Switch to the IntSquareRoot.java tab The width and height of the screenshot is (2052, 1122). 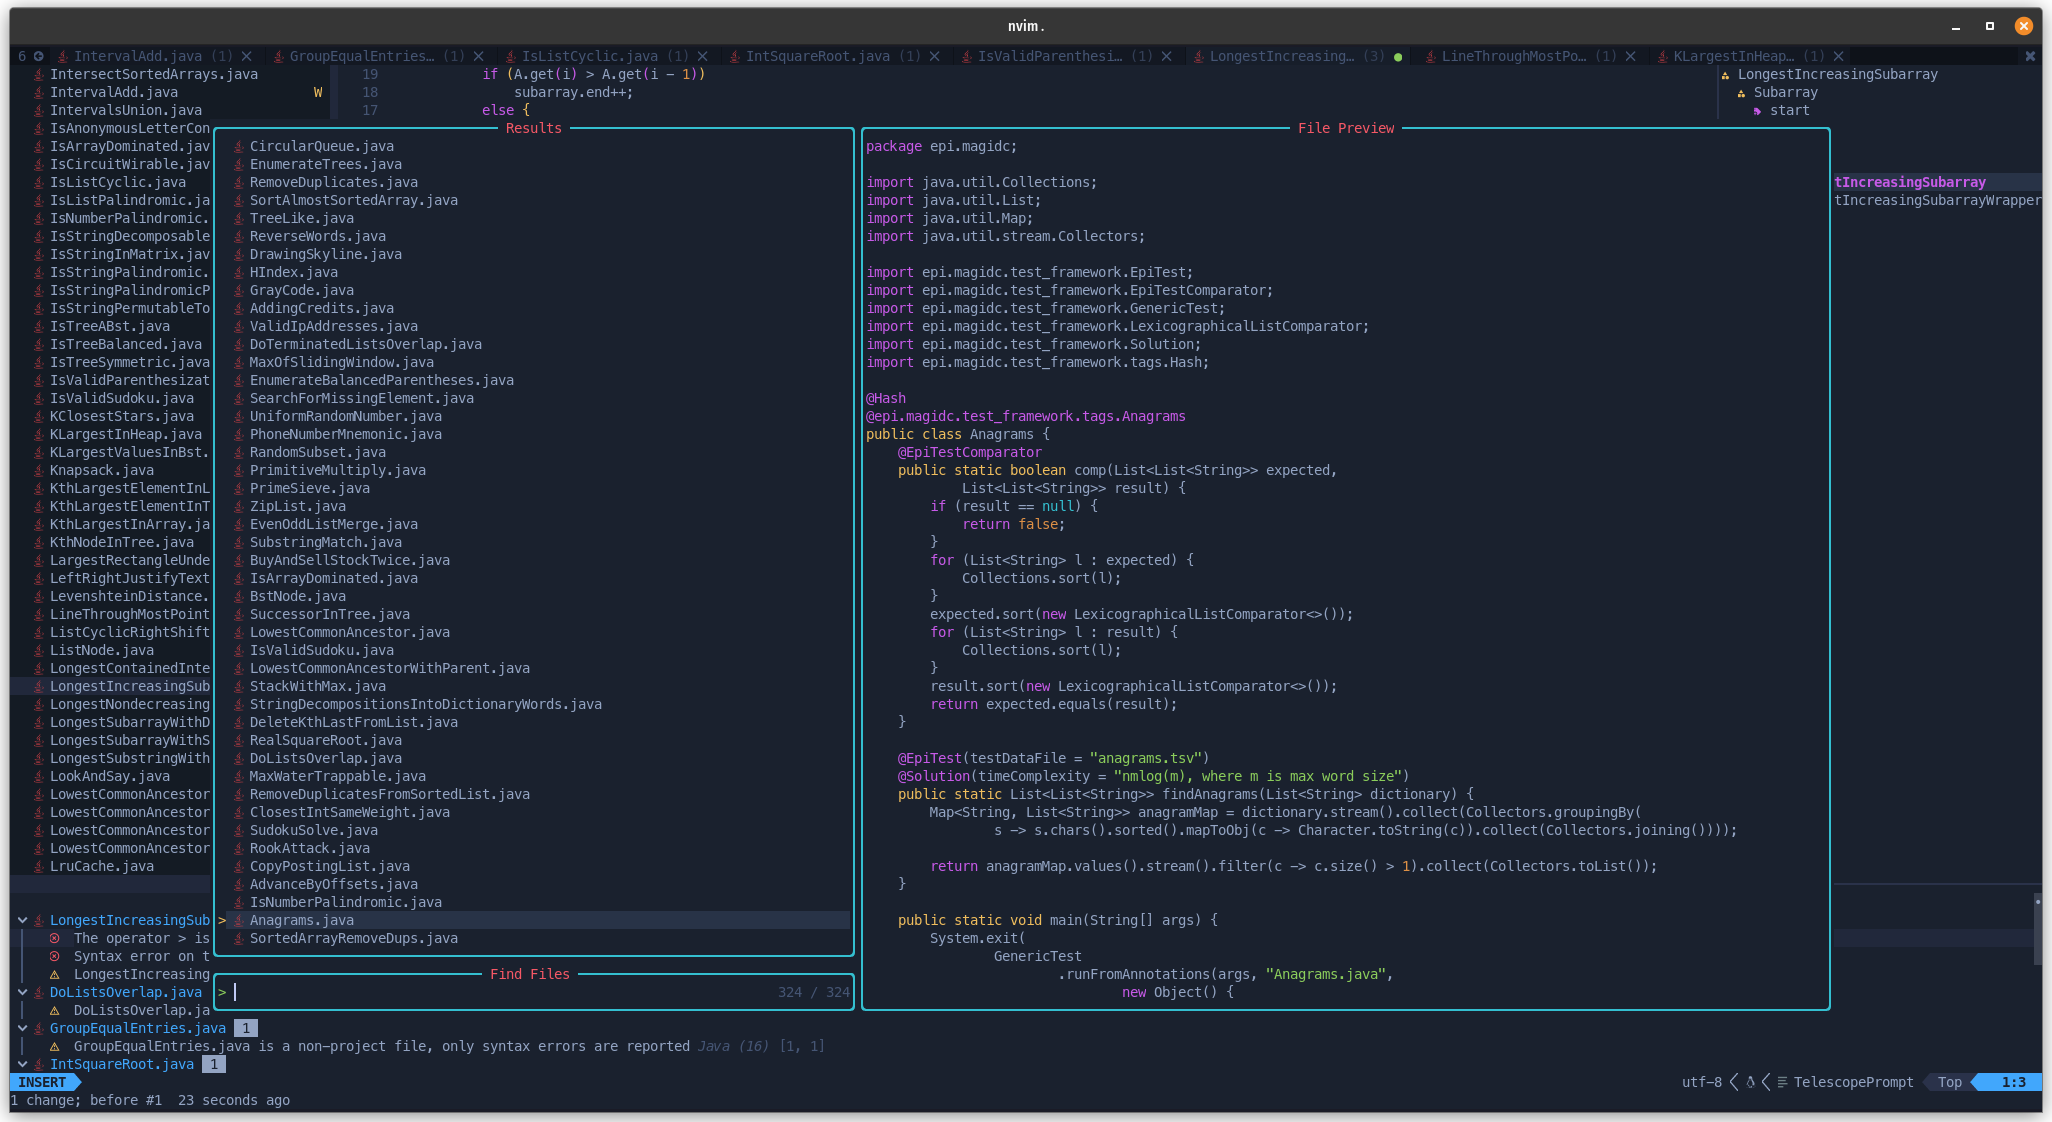(x=817, y=56)
